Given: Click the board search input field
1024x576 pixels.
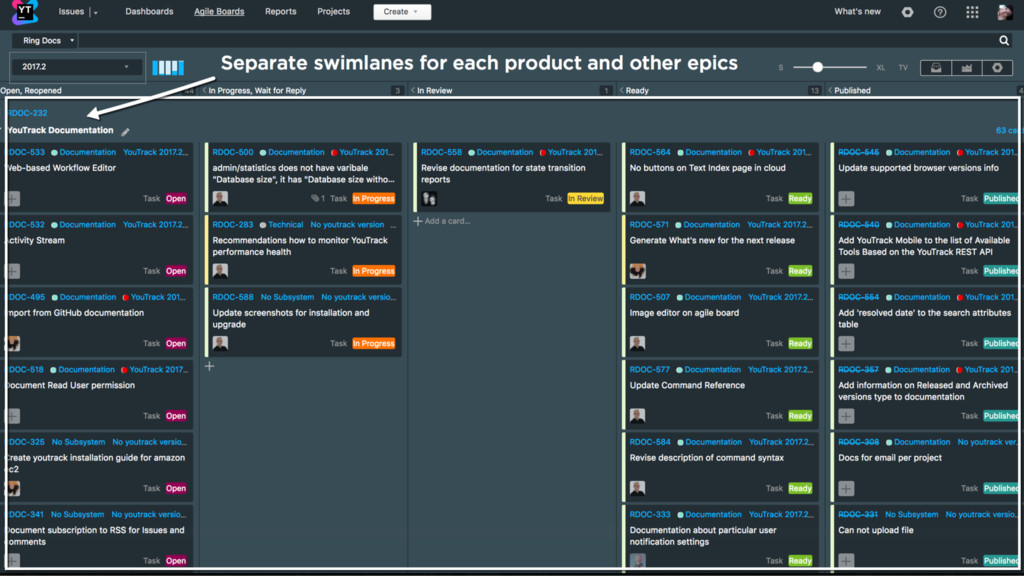Looking at the screenshot, I should coord(537,40).
